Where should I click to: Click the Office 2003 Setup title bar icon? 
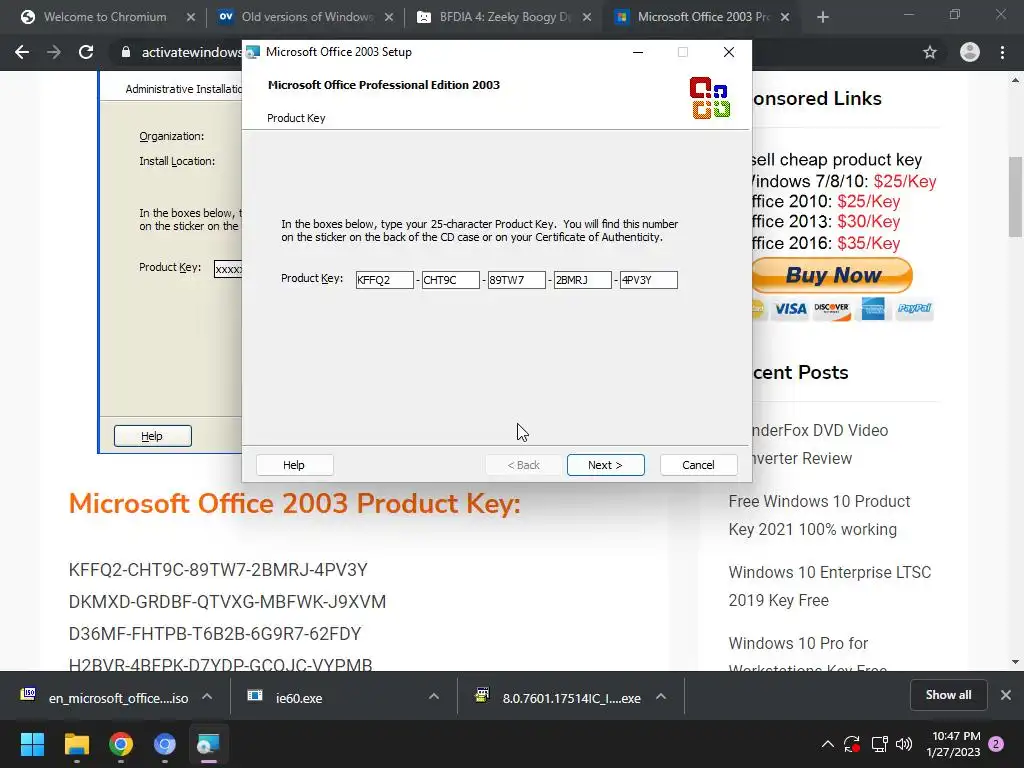[253, 52]
